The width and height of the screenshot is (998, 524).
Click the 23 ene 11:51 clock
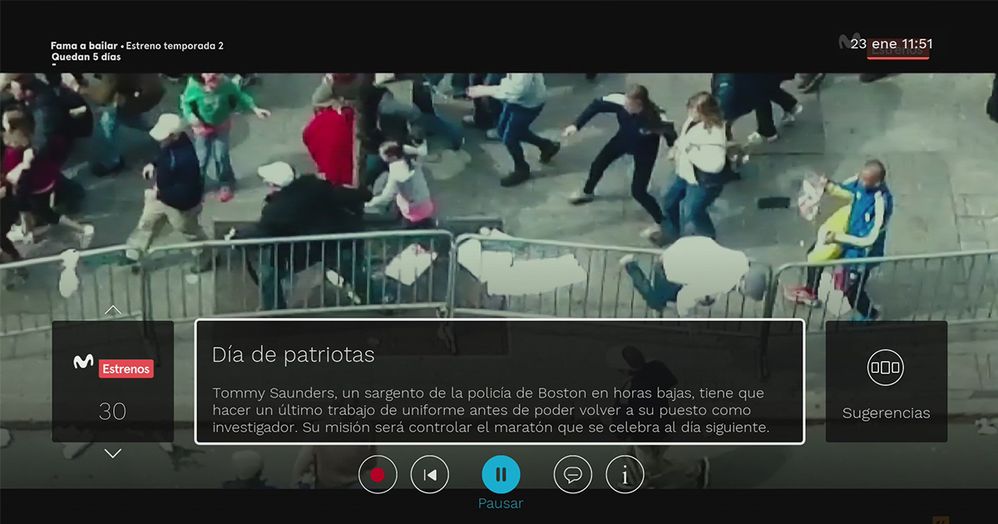click(891, 44)
